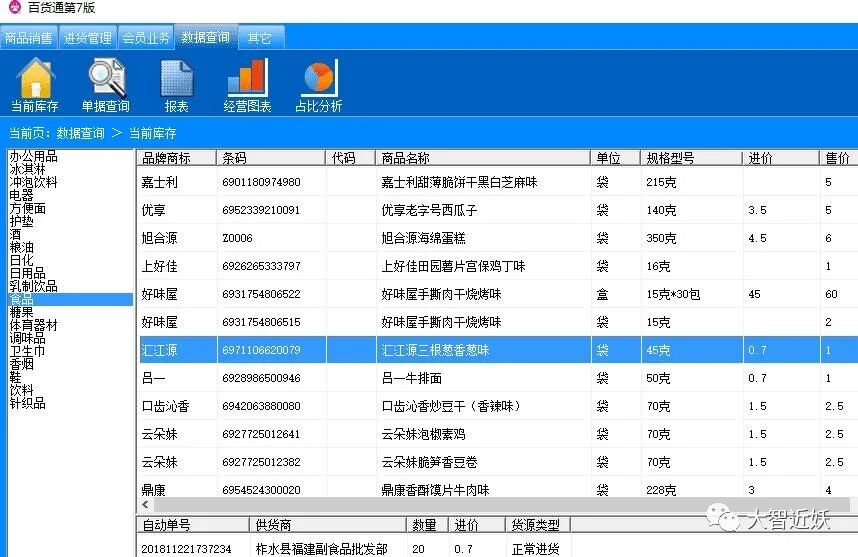The height and width of the screenshot is (557, 858).
Task: Select row 鼎康香酥馍片牛肉味
Action: point(498,489)
